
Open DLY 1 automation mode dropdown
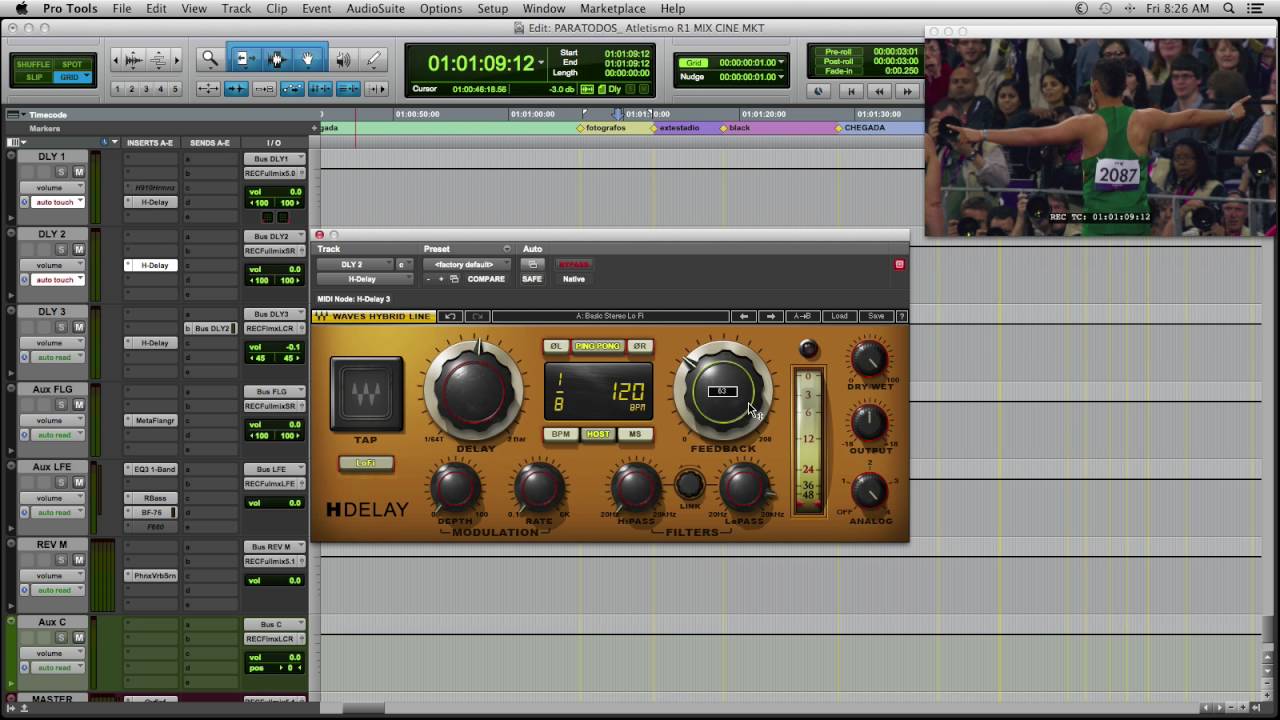tap(59, 202)
